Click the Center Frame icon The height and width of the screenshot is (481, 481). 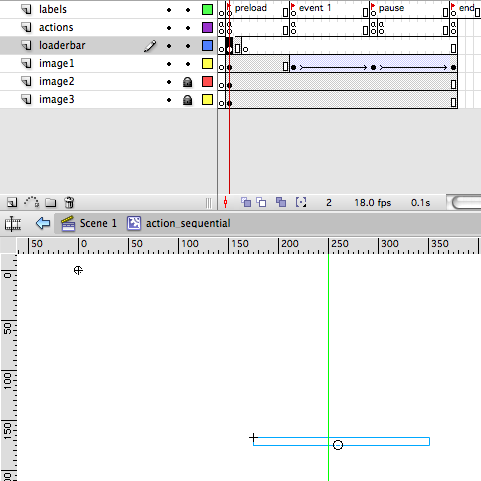pos(226,202)
